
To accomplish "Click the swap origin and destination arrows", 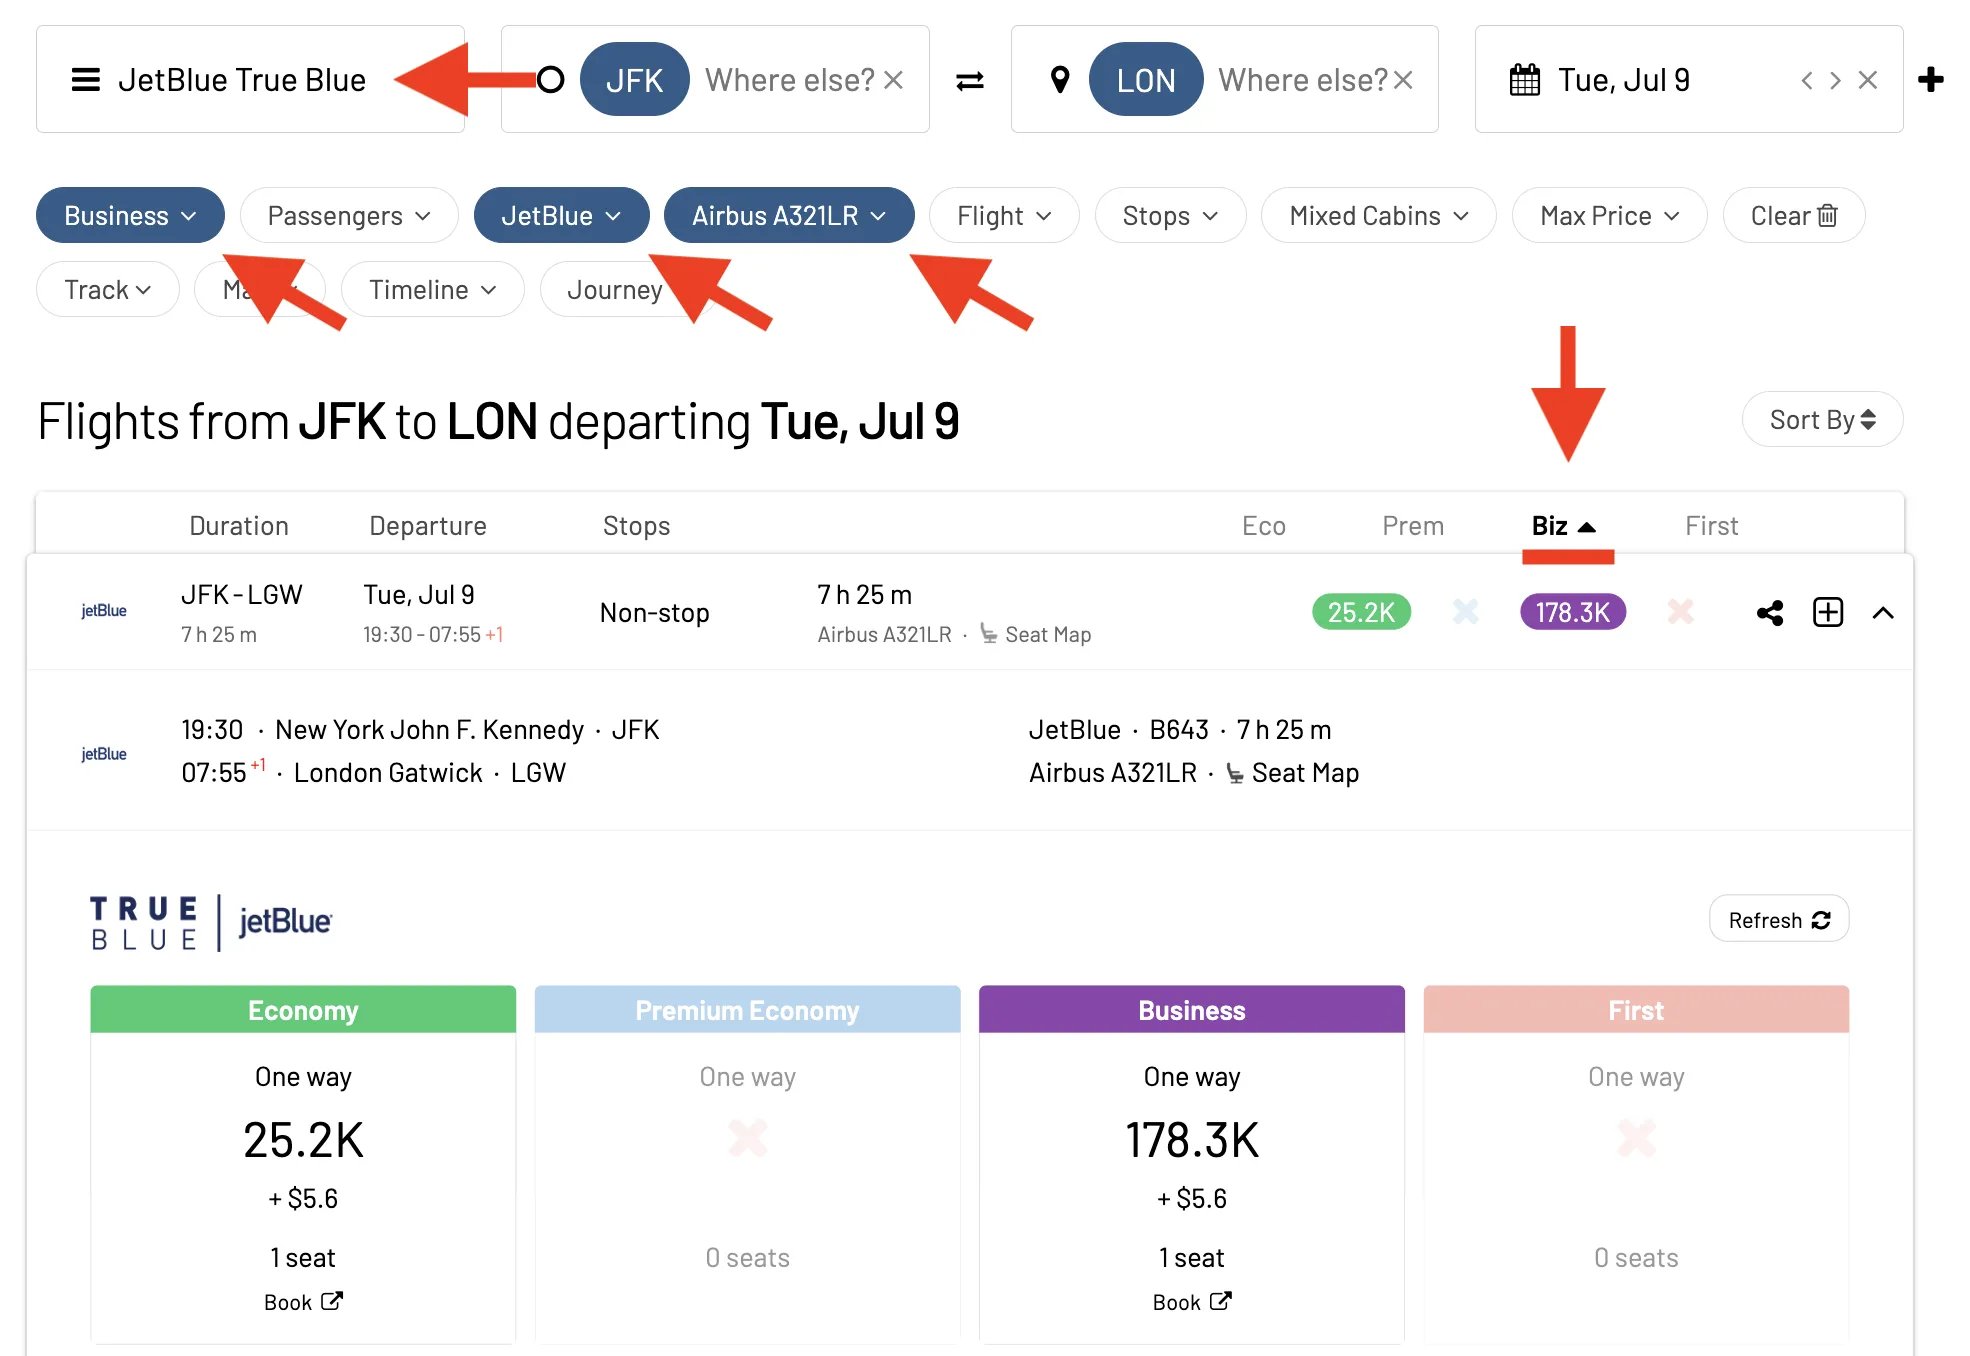I will tap(970, 80).
